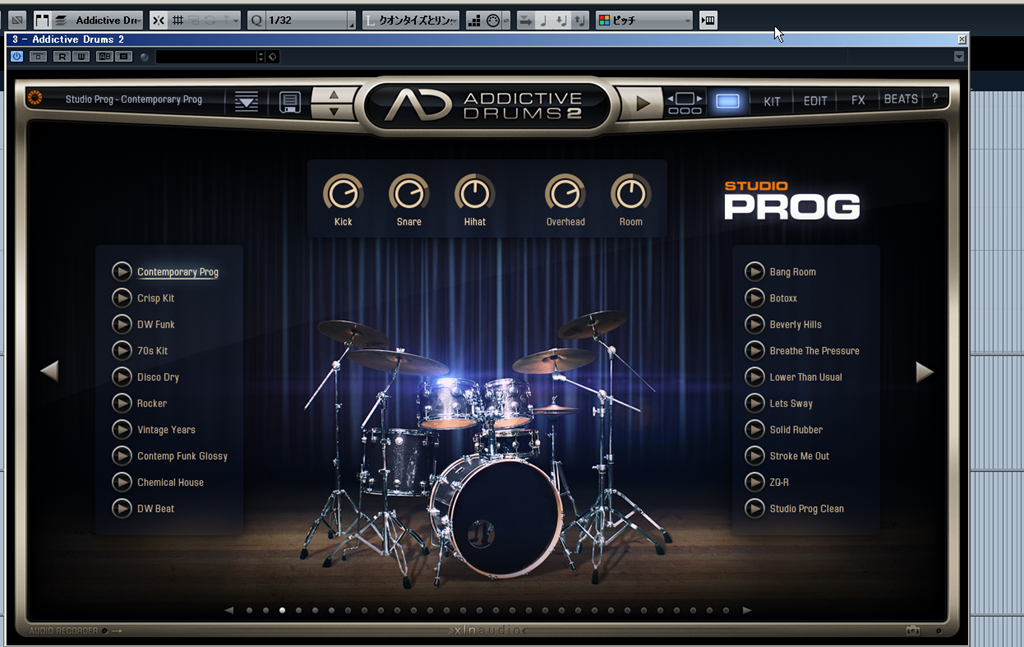Play the Lets Sway beat
Viewport: 1024px width, 647px height.
[754, 403]
